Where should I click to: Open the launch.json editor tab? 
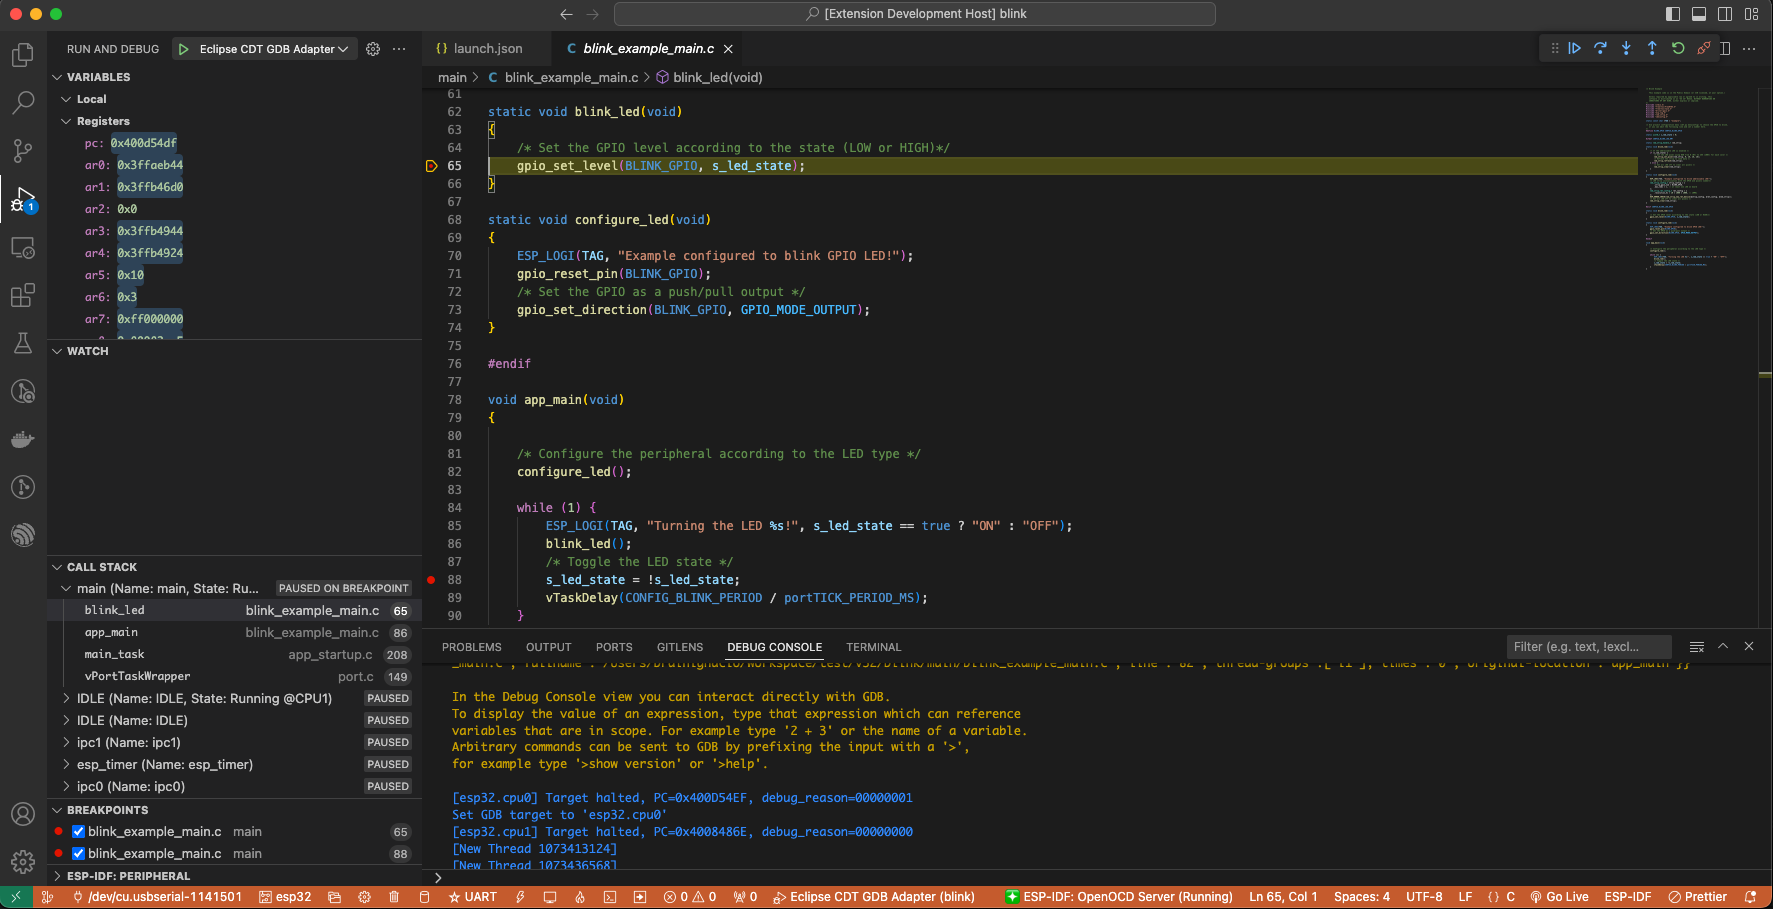pyautogui.click(x=486, y=47)
